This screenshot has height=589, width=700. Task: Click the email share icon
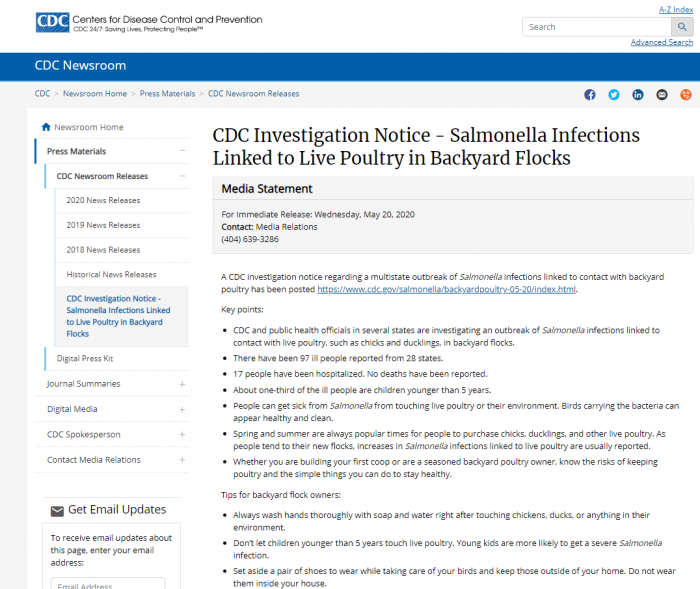coord(662,94)
